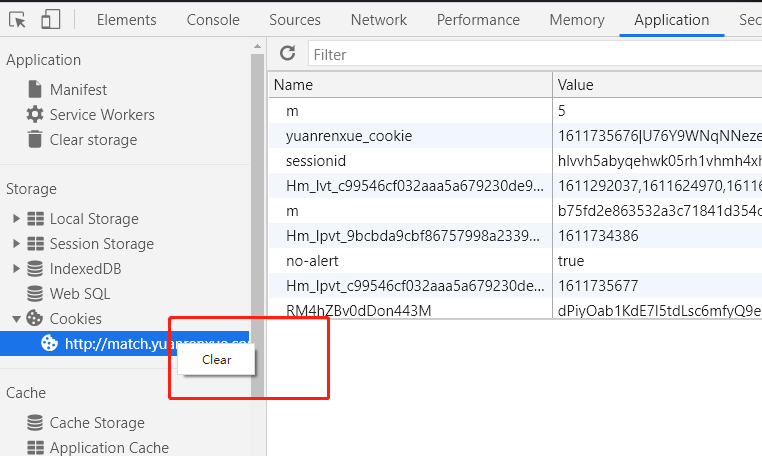The width and height of the screenshot is (762, 456).
Task: Sort by the Name column header
Action: (x=410, y=85)
